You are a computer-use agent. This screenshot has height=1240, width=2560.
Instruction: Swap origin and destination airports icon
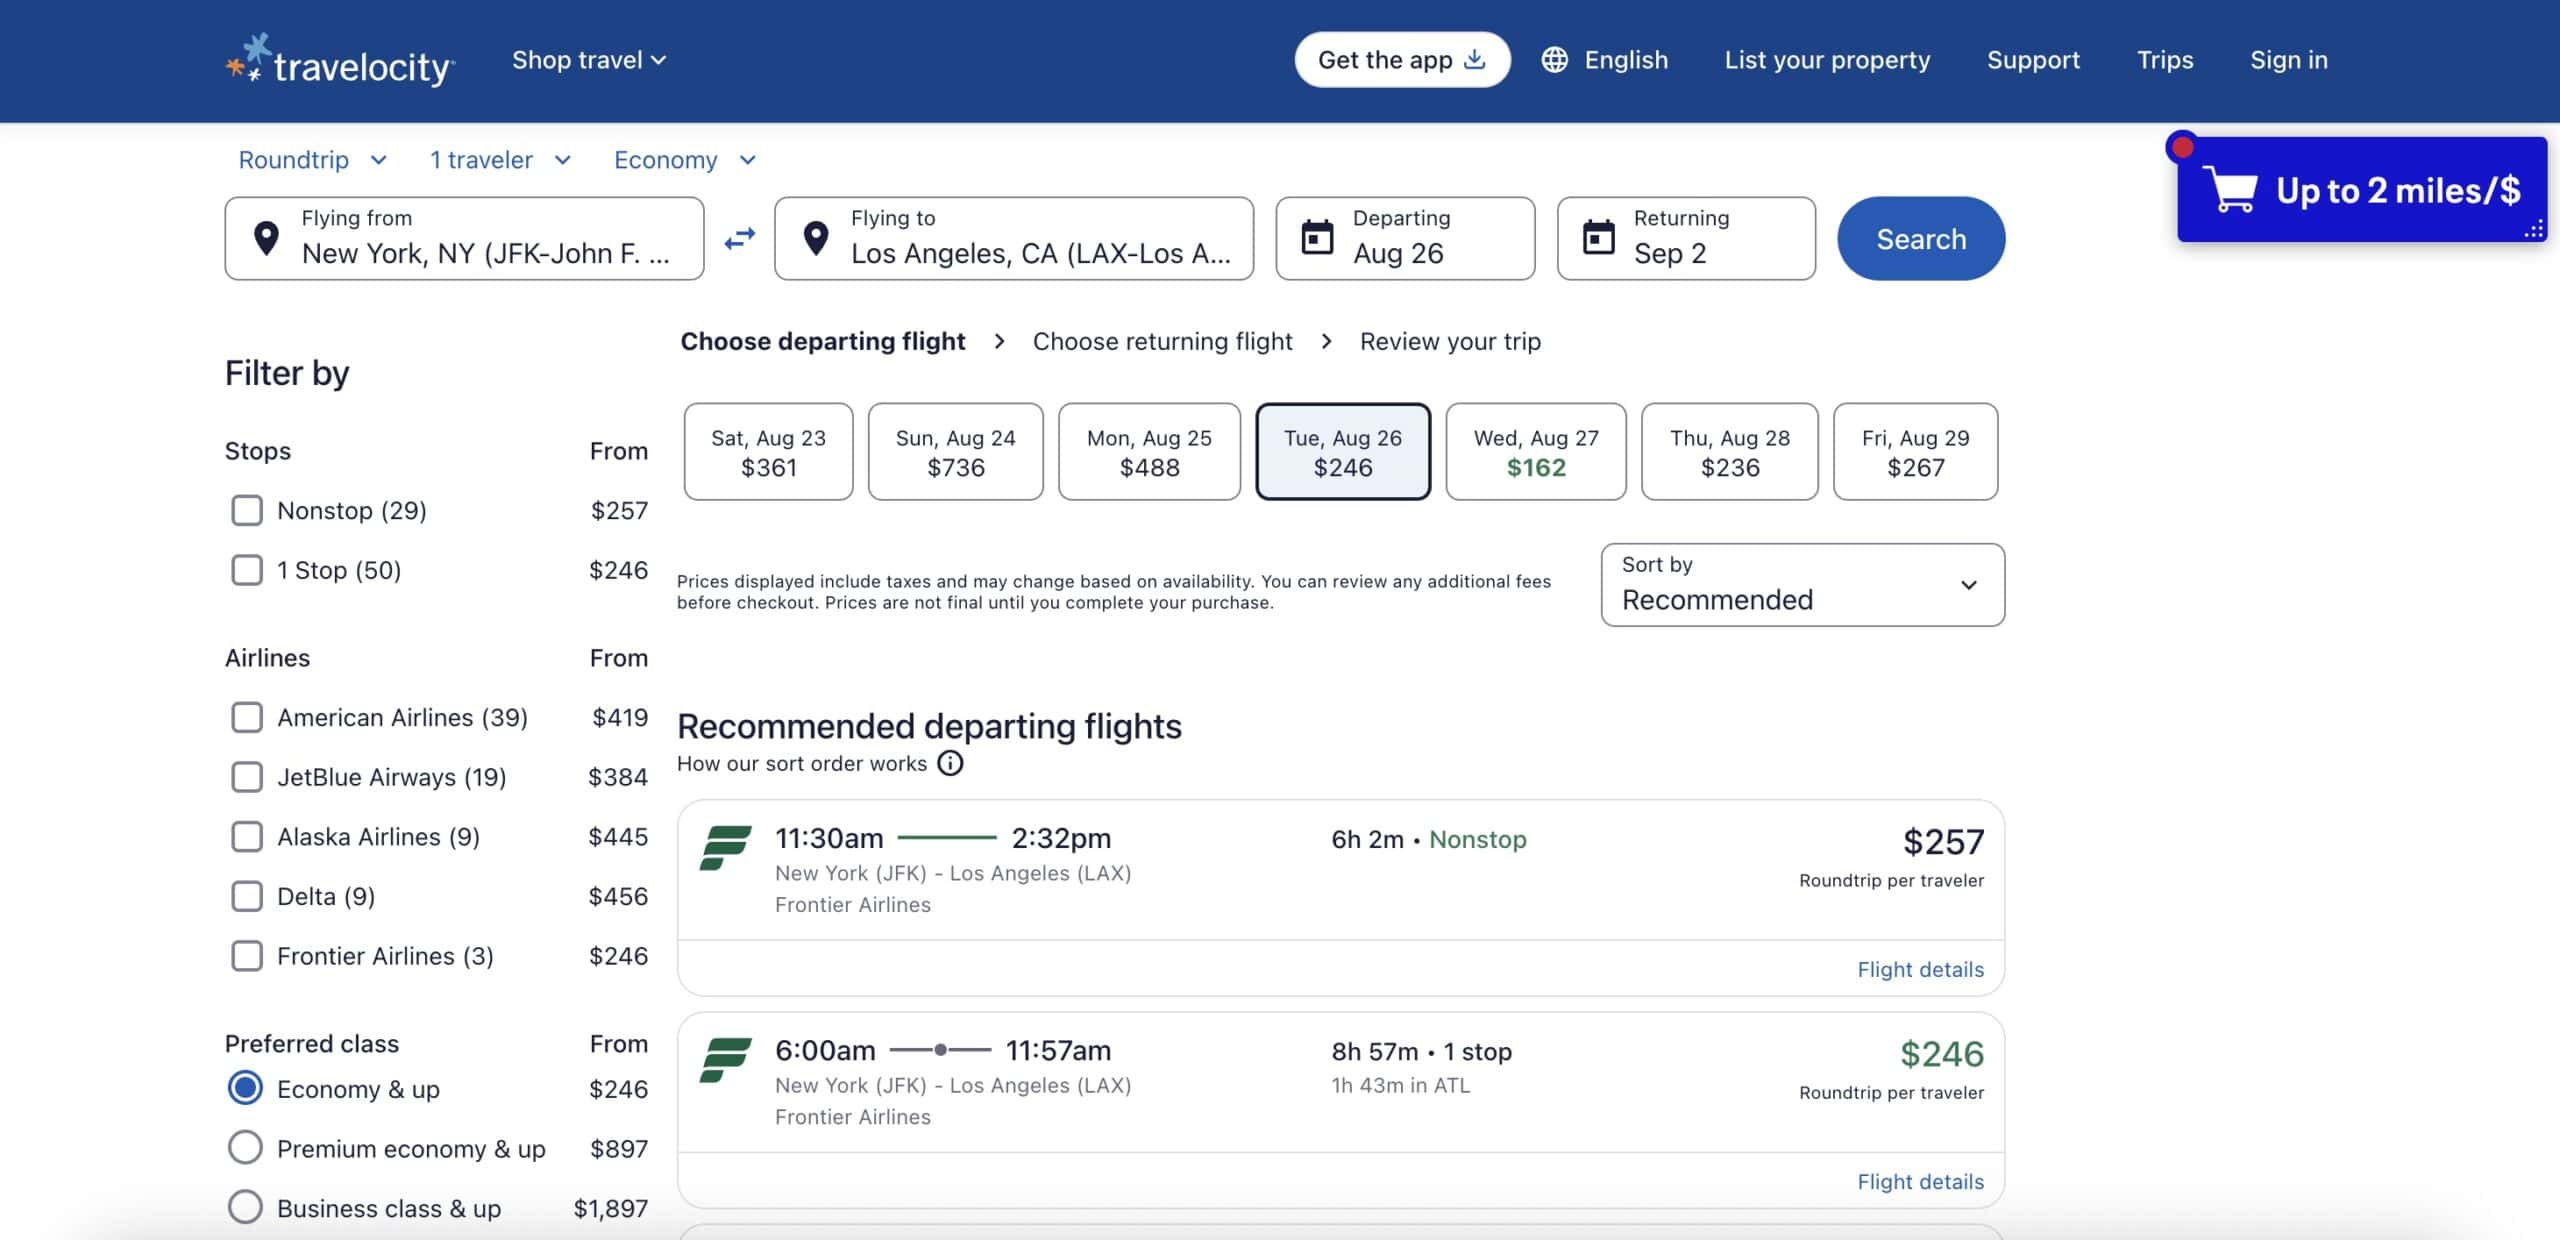click(x=739, y=239)
